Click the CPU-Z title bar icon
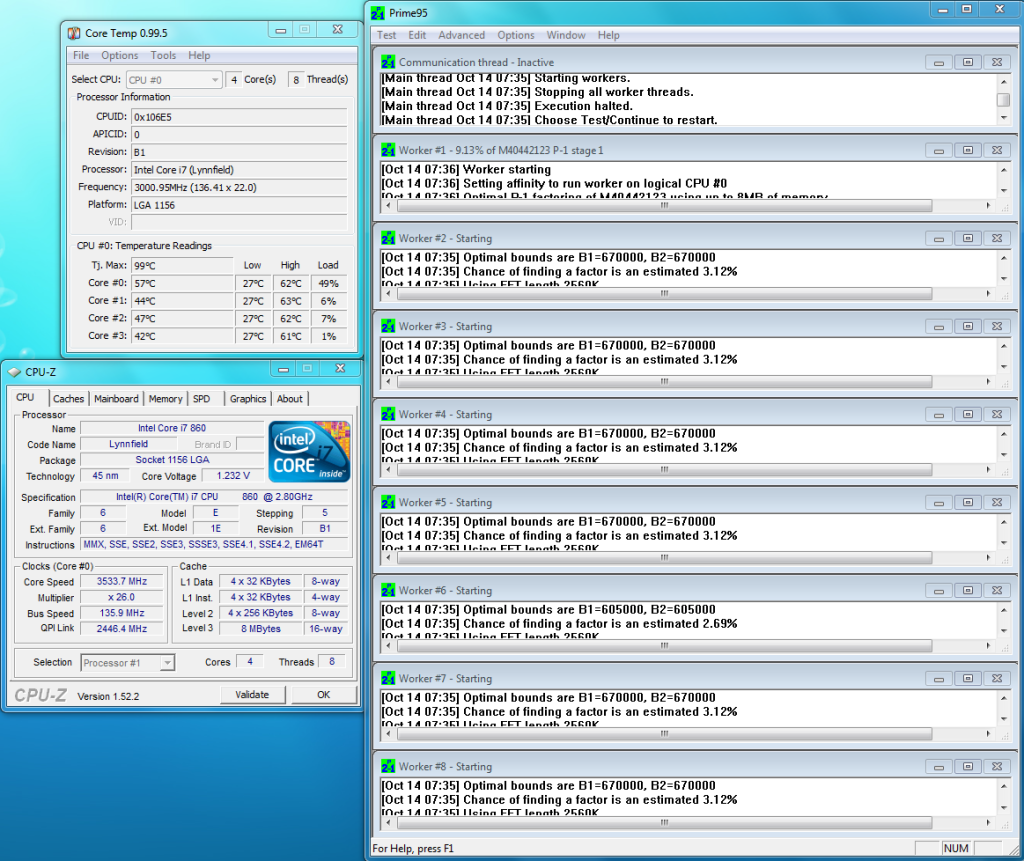The image size is (1024, 861). click(x=14, y=372)
